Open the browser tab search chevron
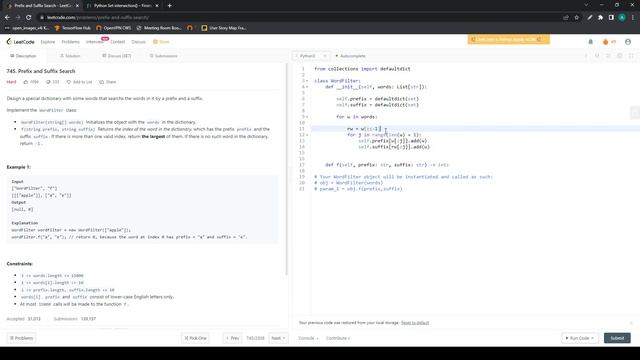Image resolution: width=640 pixels, height=360 pixels. 586,5
